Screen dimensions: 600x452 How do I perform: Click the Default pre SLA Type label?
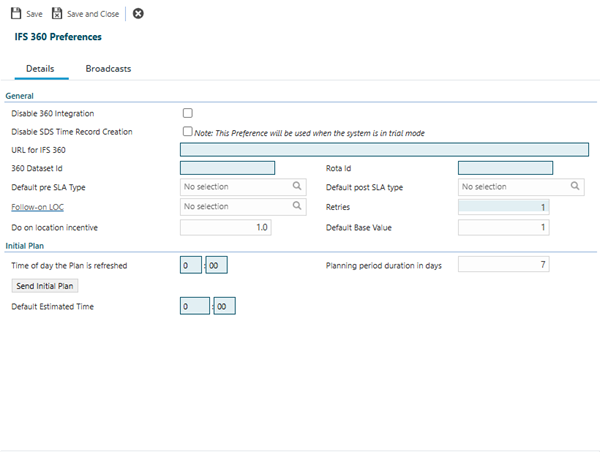[48, 188]
